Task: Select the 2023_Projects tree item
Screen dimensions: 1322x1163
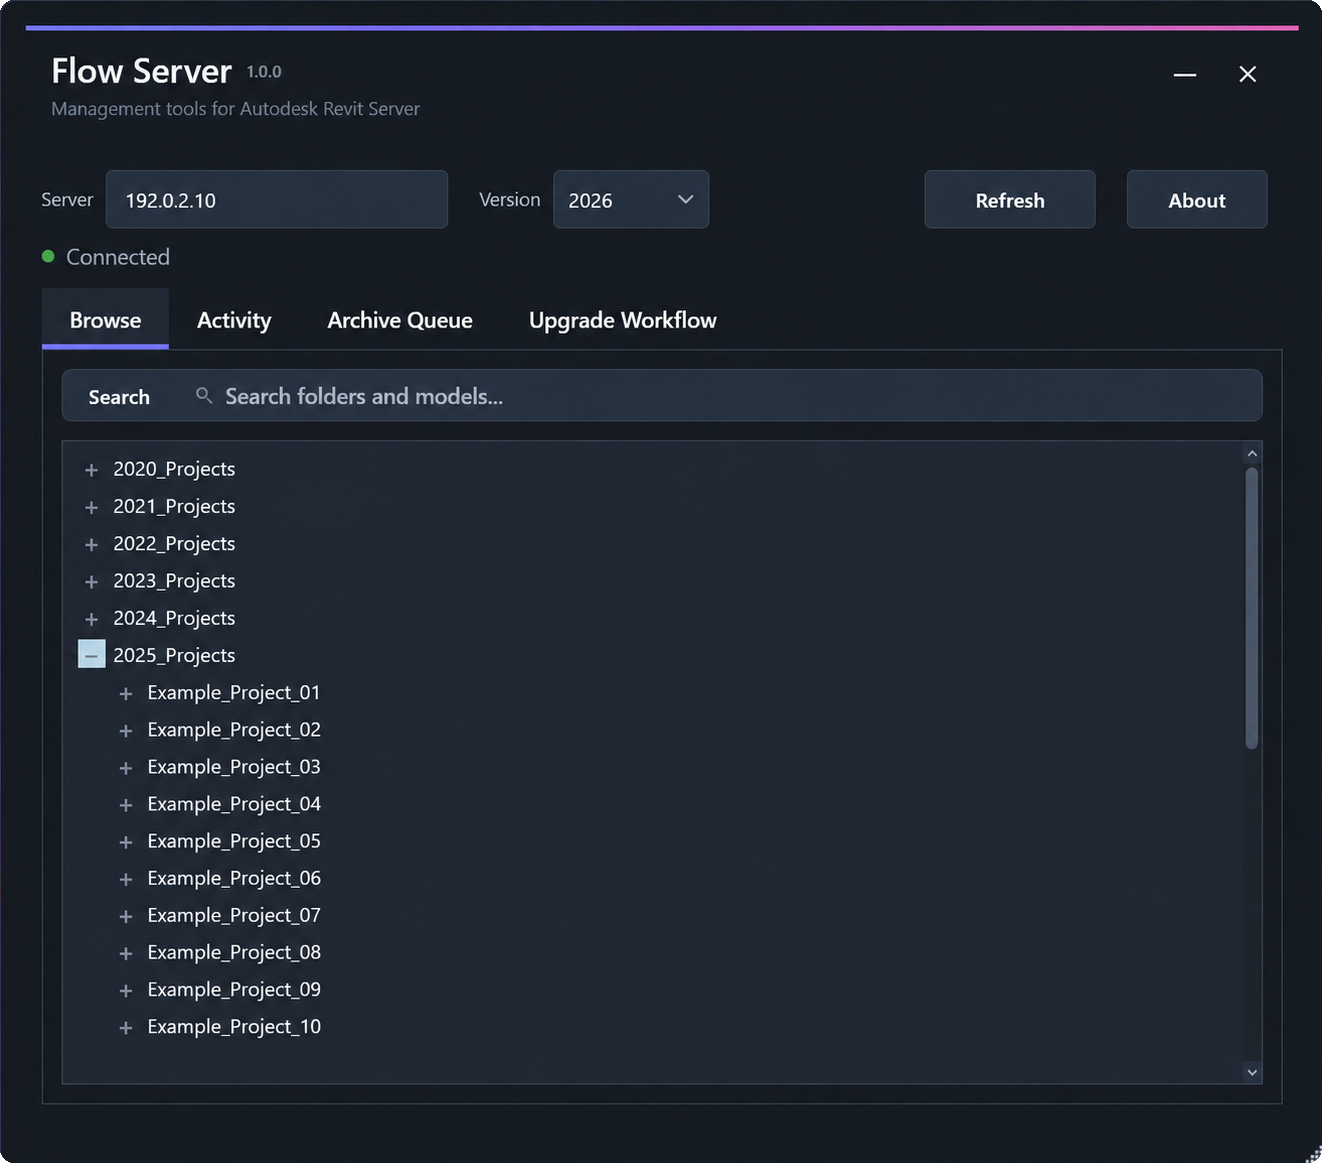Action: click(x=174, y=581)
